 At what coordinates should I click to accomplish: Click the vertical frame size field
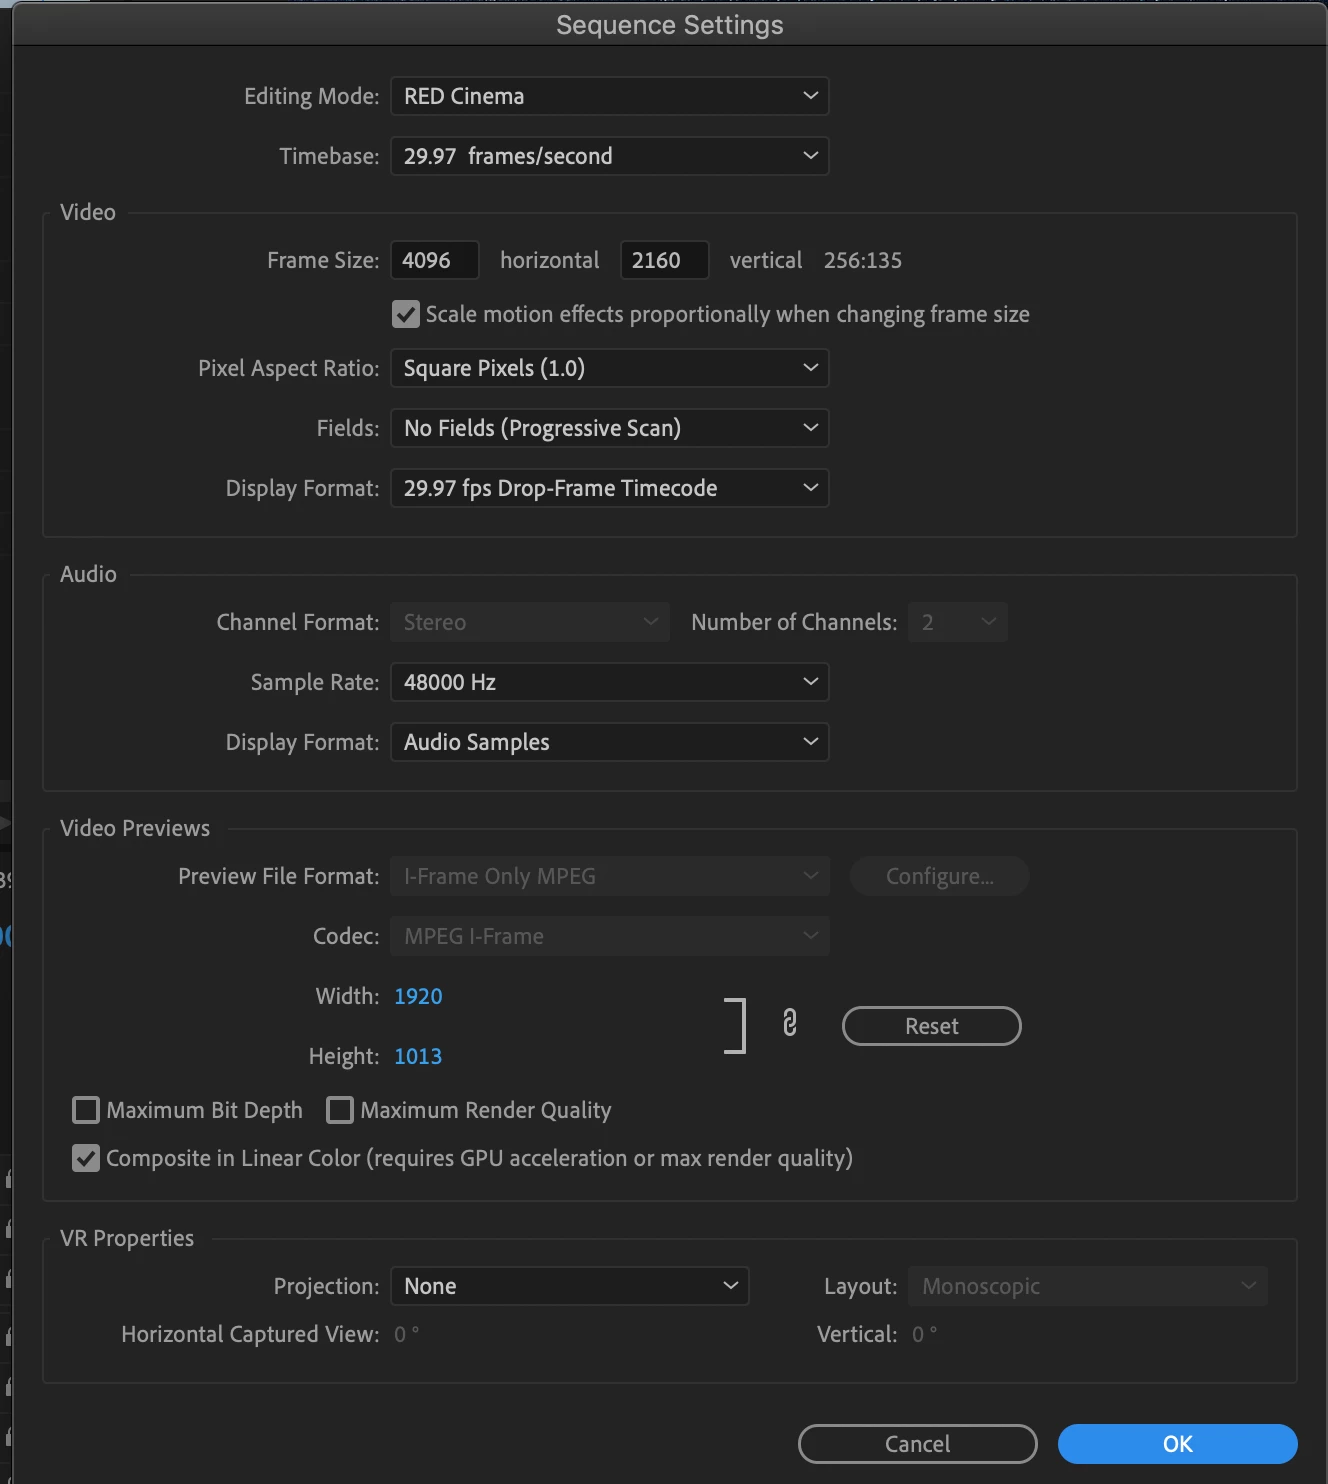tap(665, 260)
